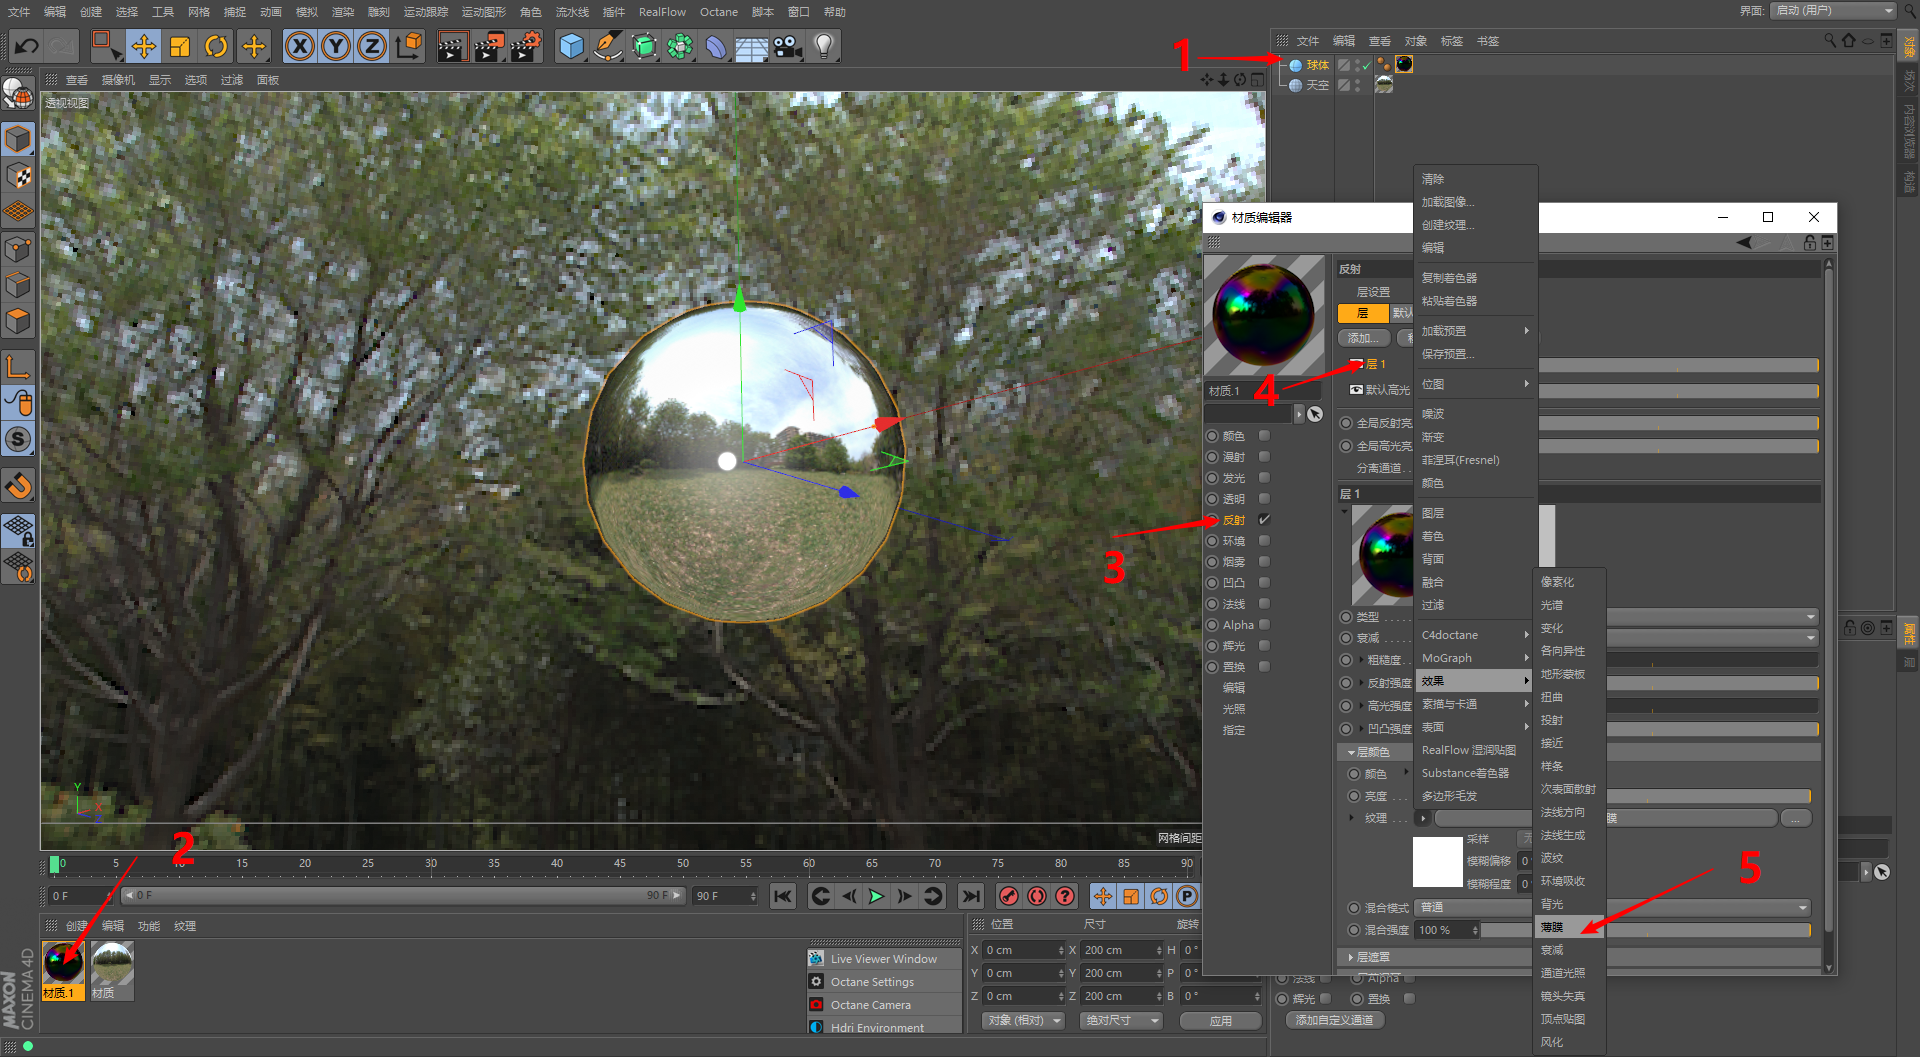Select 环境吸收 in the submenu
Image resolution: width=1920 pixels, height=1057 pixels.
(x=1570, y=881)
